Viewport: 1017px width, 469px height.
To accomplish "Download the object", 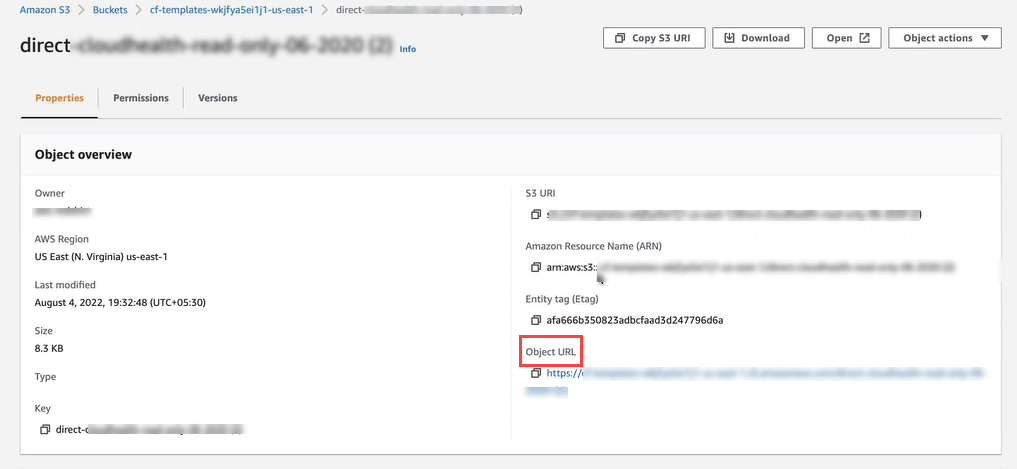I will click(758, 38).
